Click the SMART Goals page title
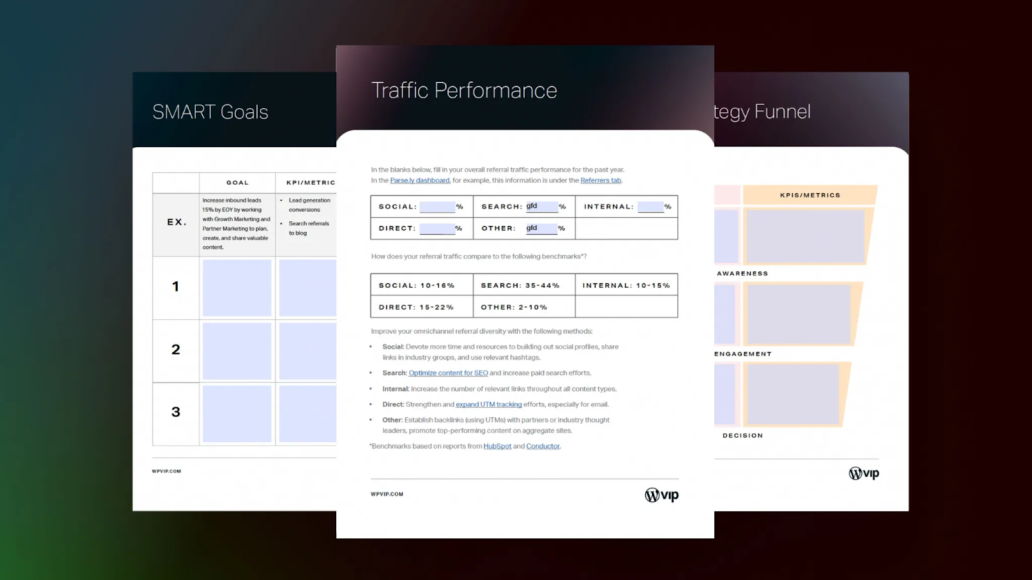The image size is (1032, 580). pyautogui.click(x=210, y=112)
